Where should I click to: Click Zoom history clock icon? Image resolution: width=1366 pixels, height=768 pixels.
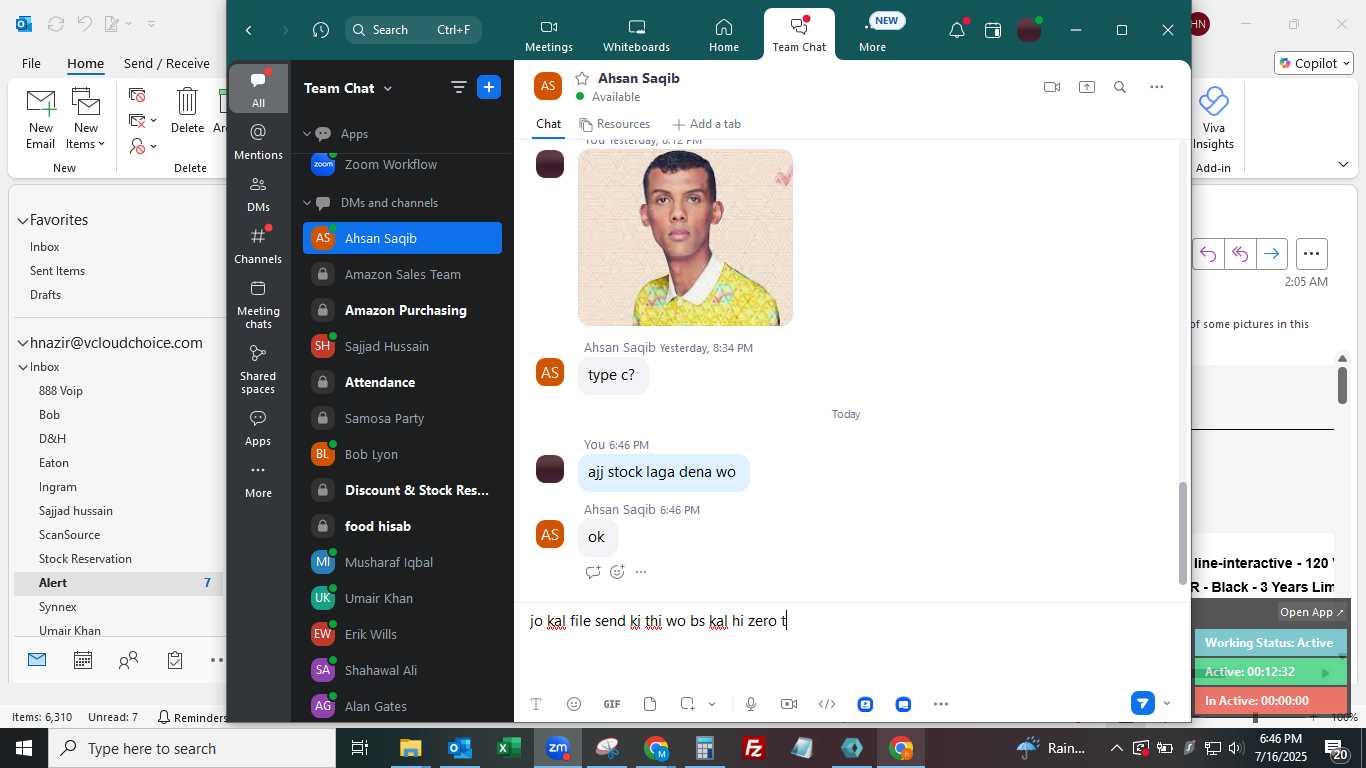click(320, 30)
